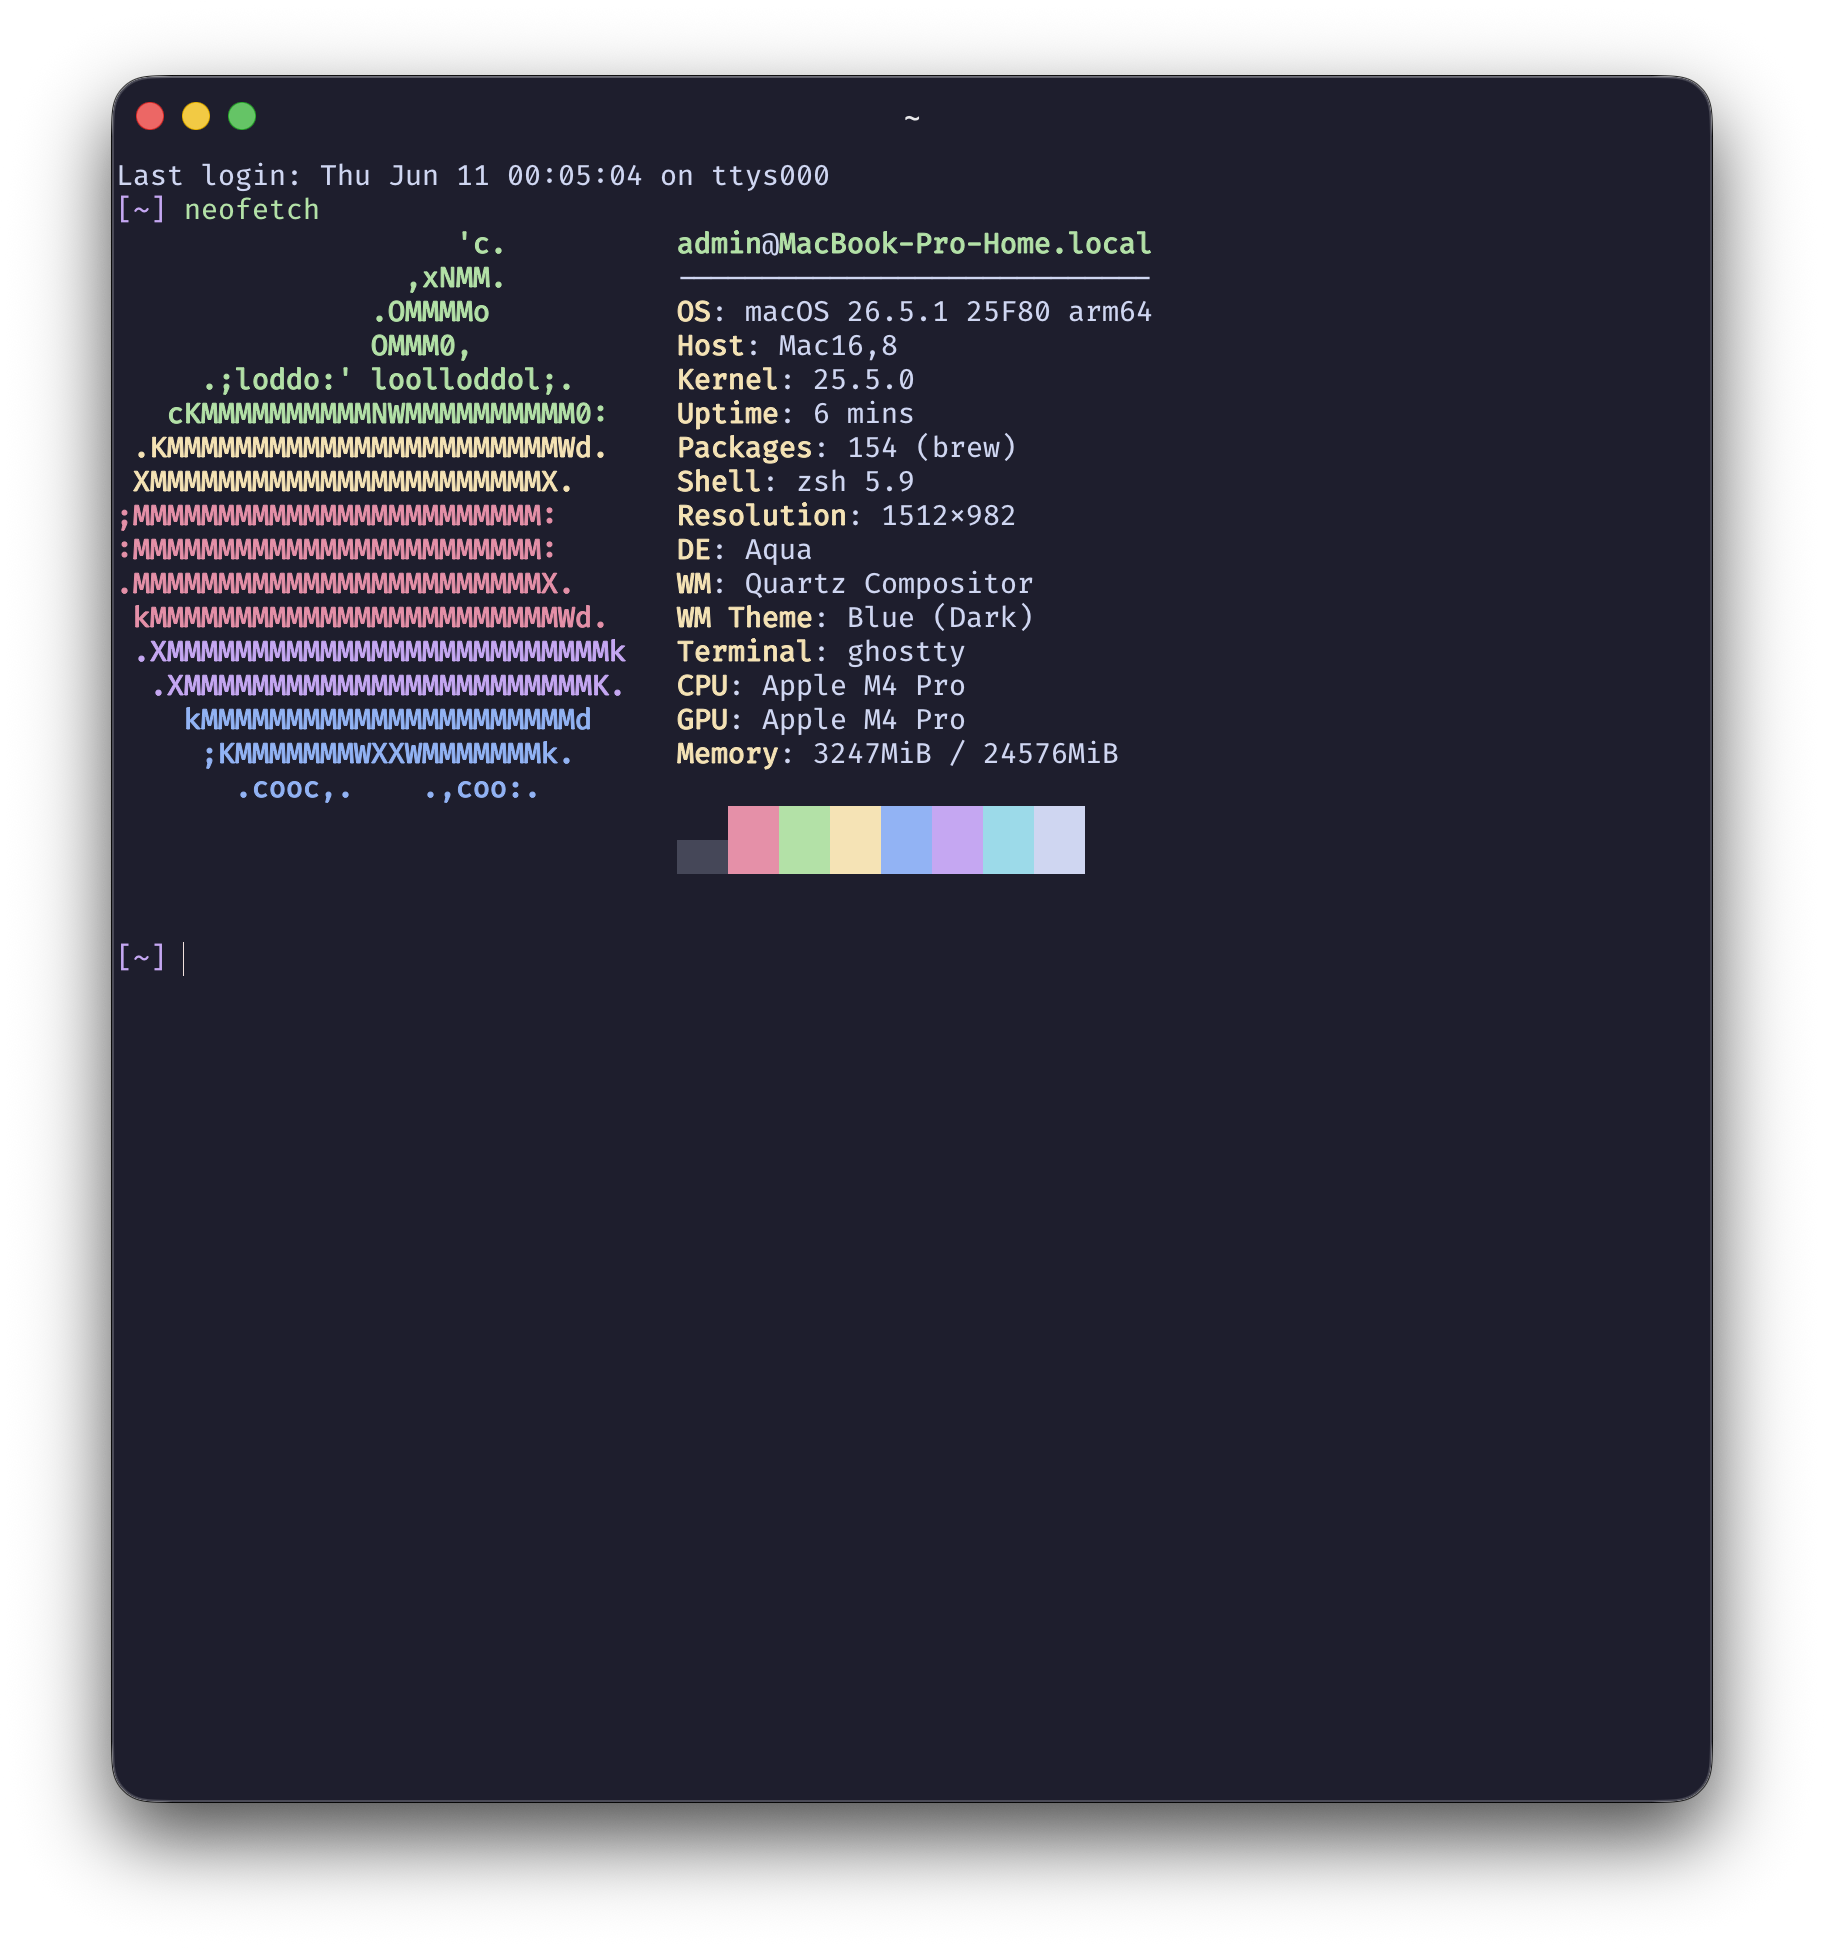Minimize the terminal with the yellow button

[x=196, y=117]
